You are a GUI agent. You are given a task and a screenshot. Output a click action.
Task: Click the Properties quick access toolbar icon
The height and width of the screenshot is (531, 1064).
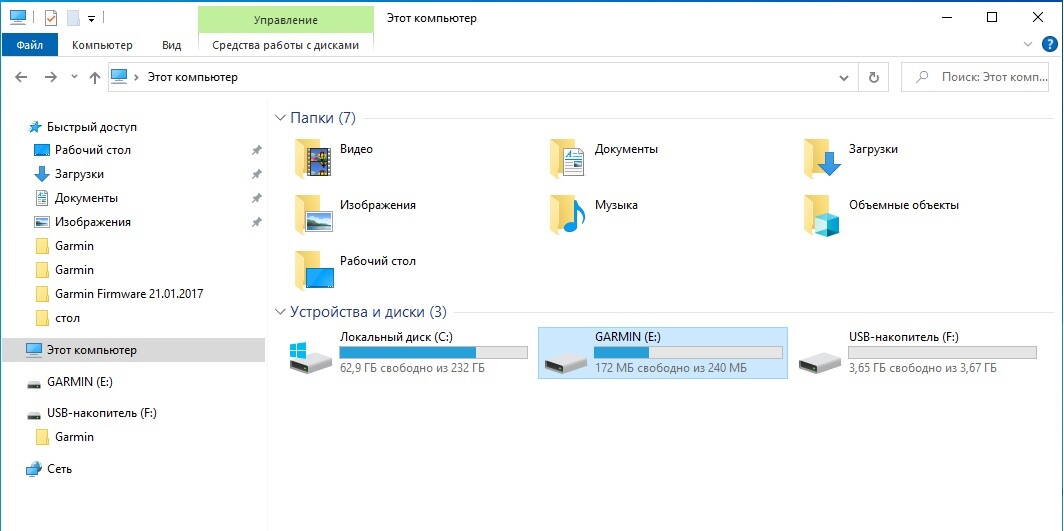(51, 18)
